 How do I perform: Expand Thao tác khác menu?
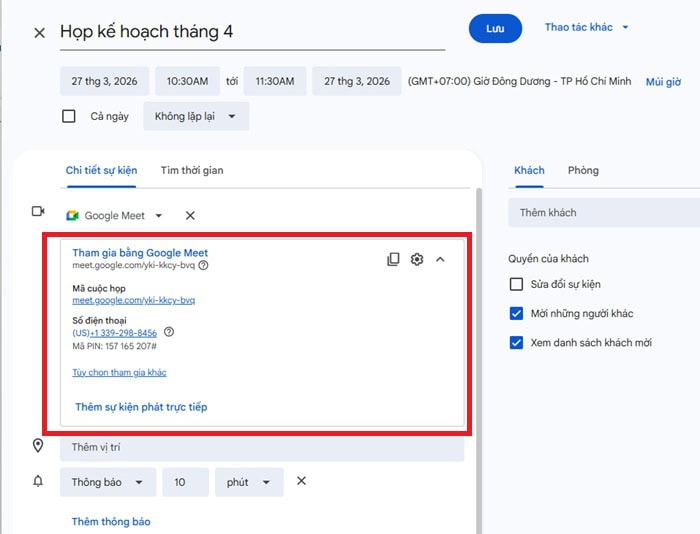pos(587,27)
